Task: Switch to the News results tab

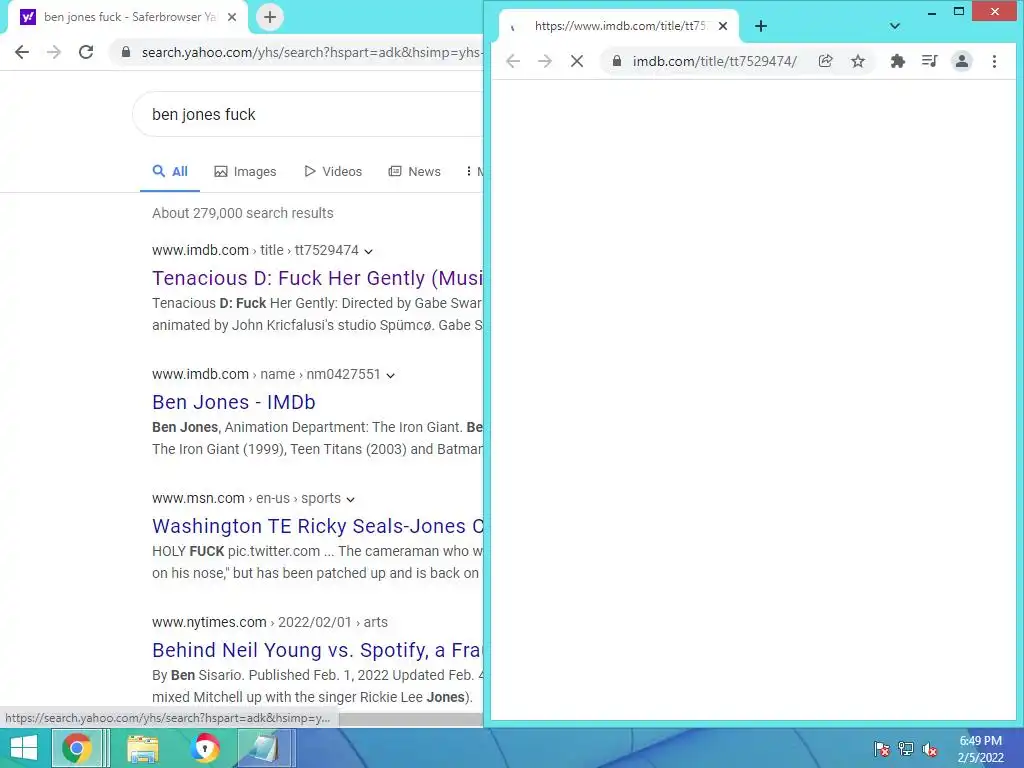Action: (415, 172)
